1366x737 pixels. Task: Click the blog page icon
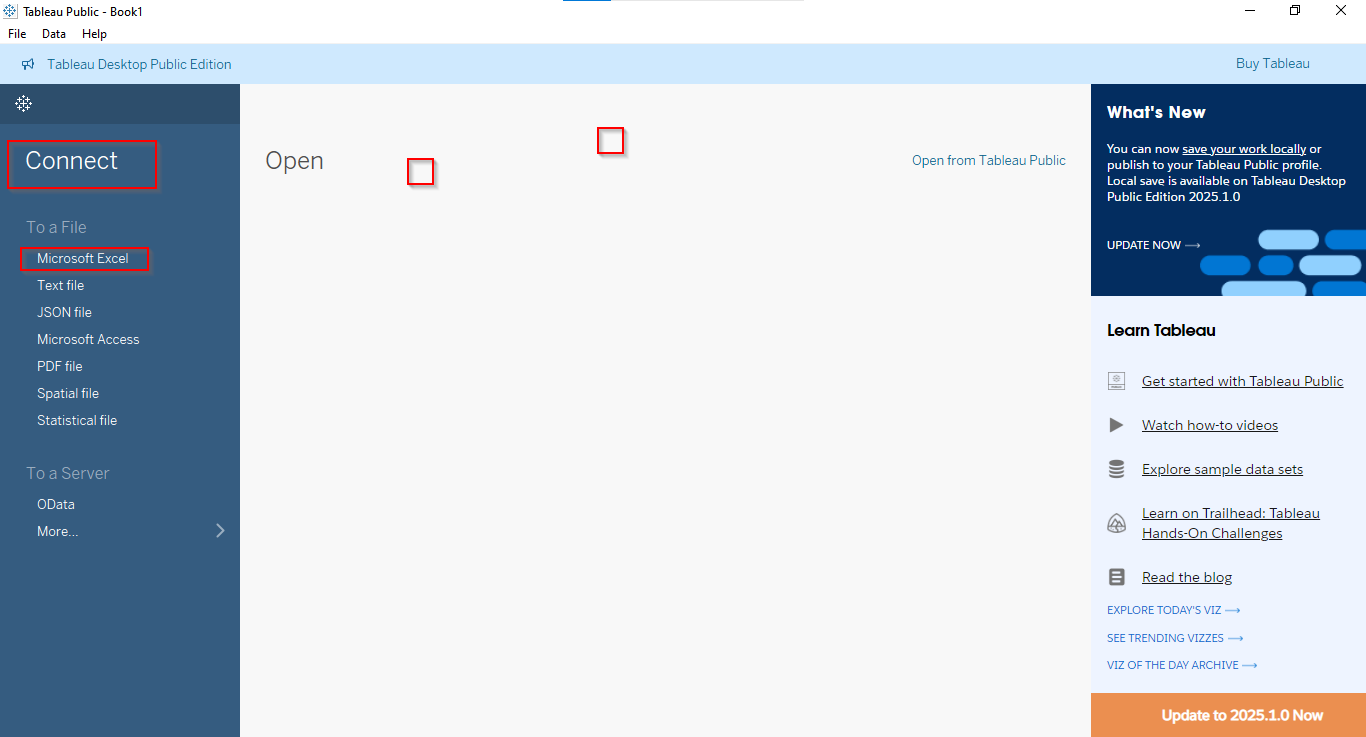point(1117,577)
